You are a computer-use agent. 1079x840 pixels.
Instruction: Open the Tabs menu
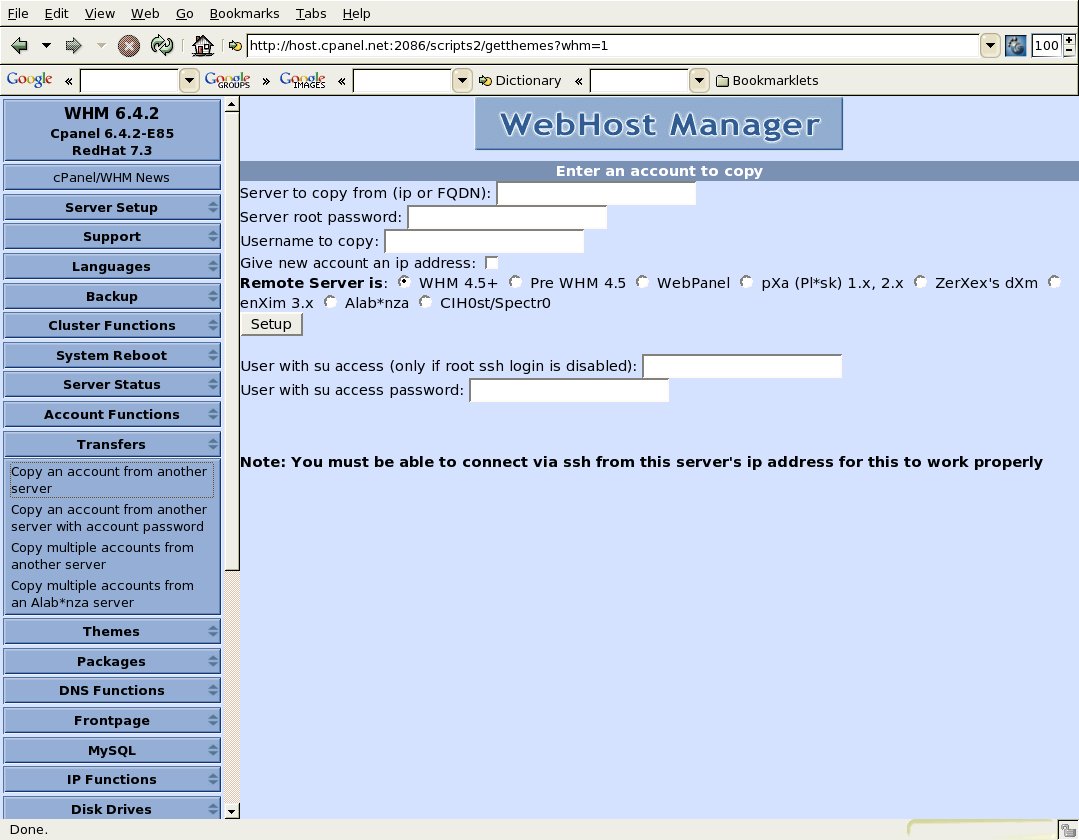(x=311, y=13)
